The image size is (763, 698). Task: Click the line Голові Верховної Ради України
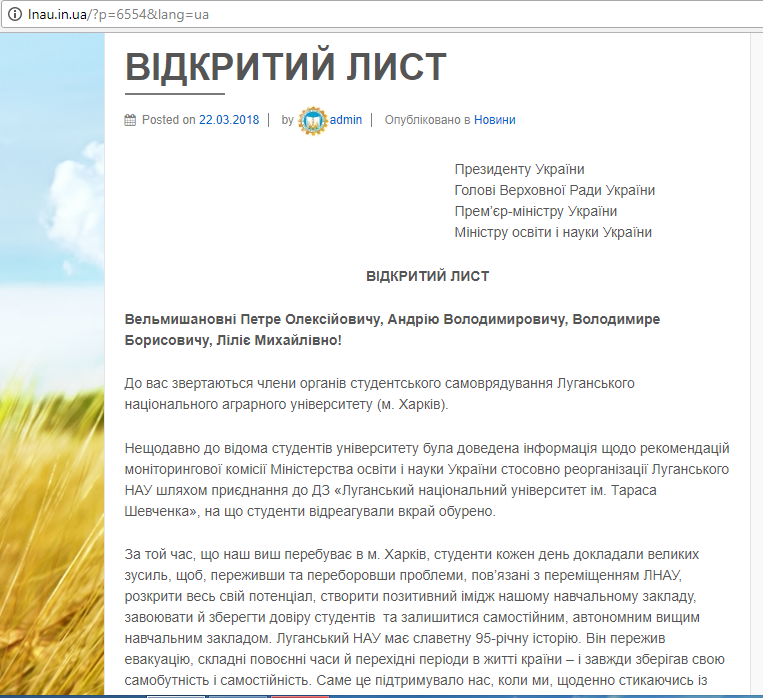point(555,190)
